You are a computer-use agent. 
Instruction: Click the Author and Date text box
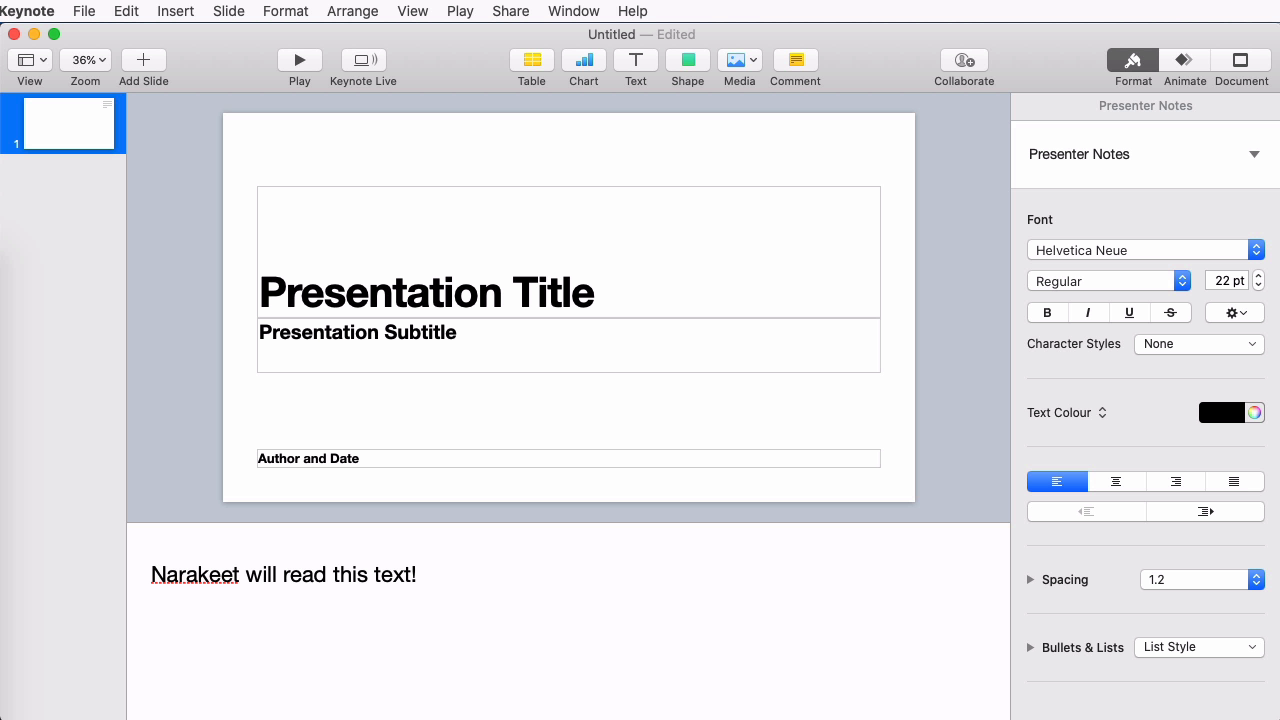pos(569,458)
